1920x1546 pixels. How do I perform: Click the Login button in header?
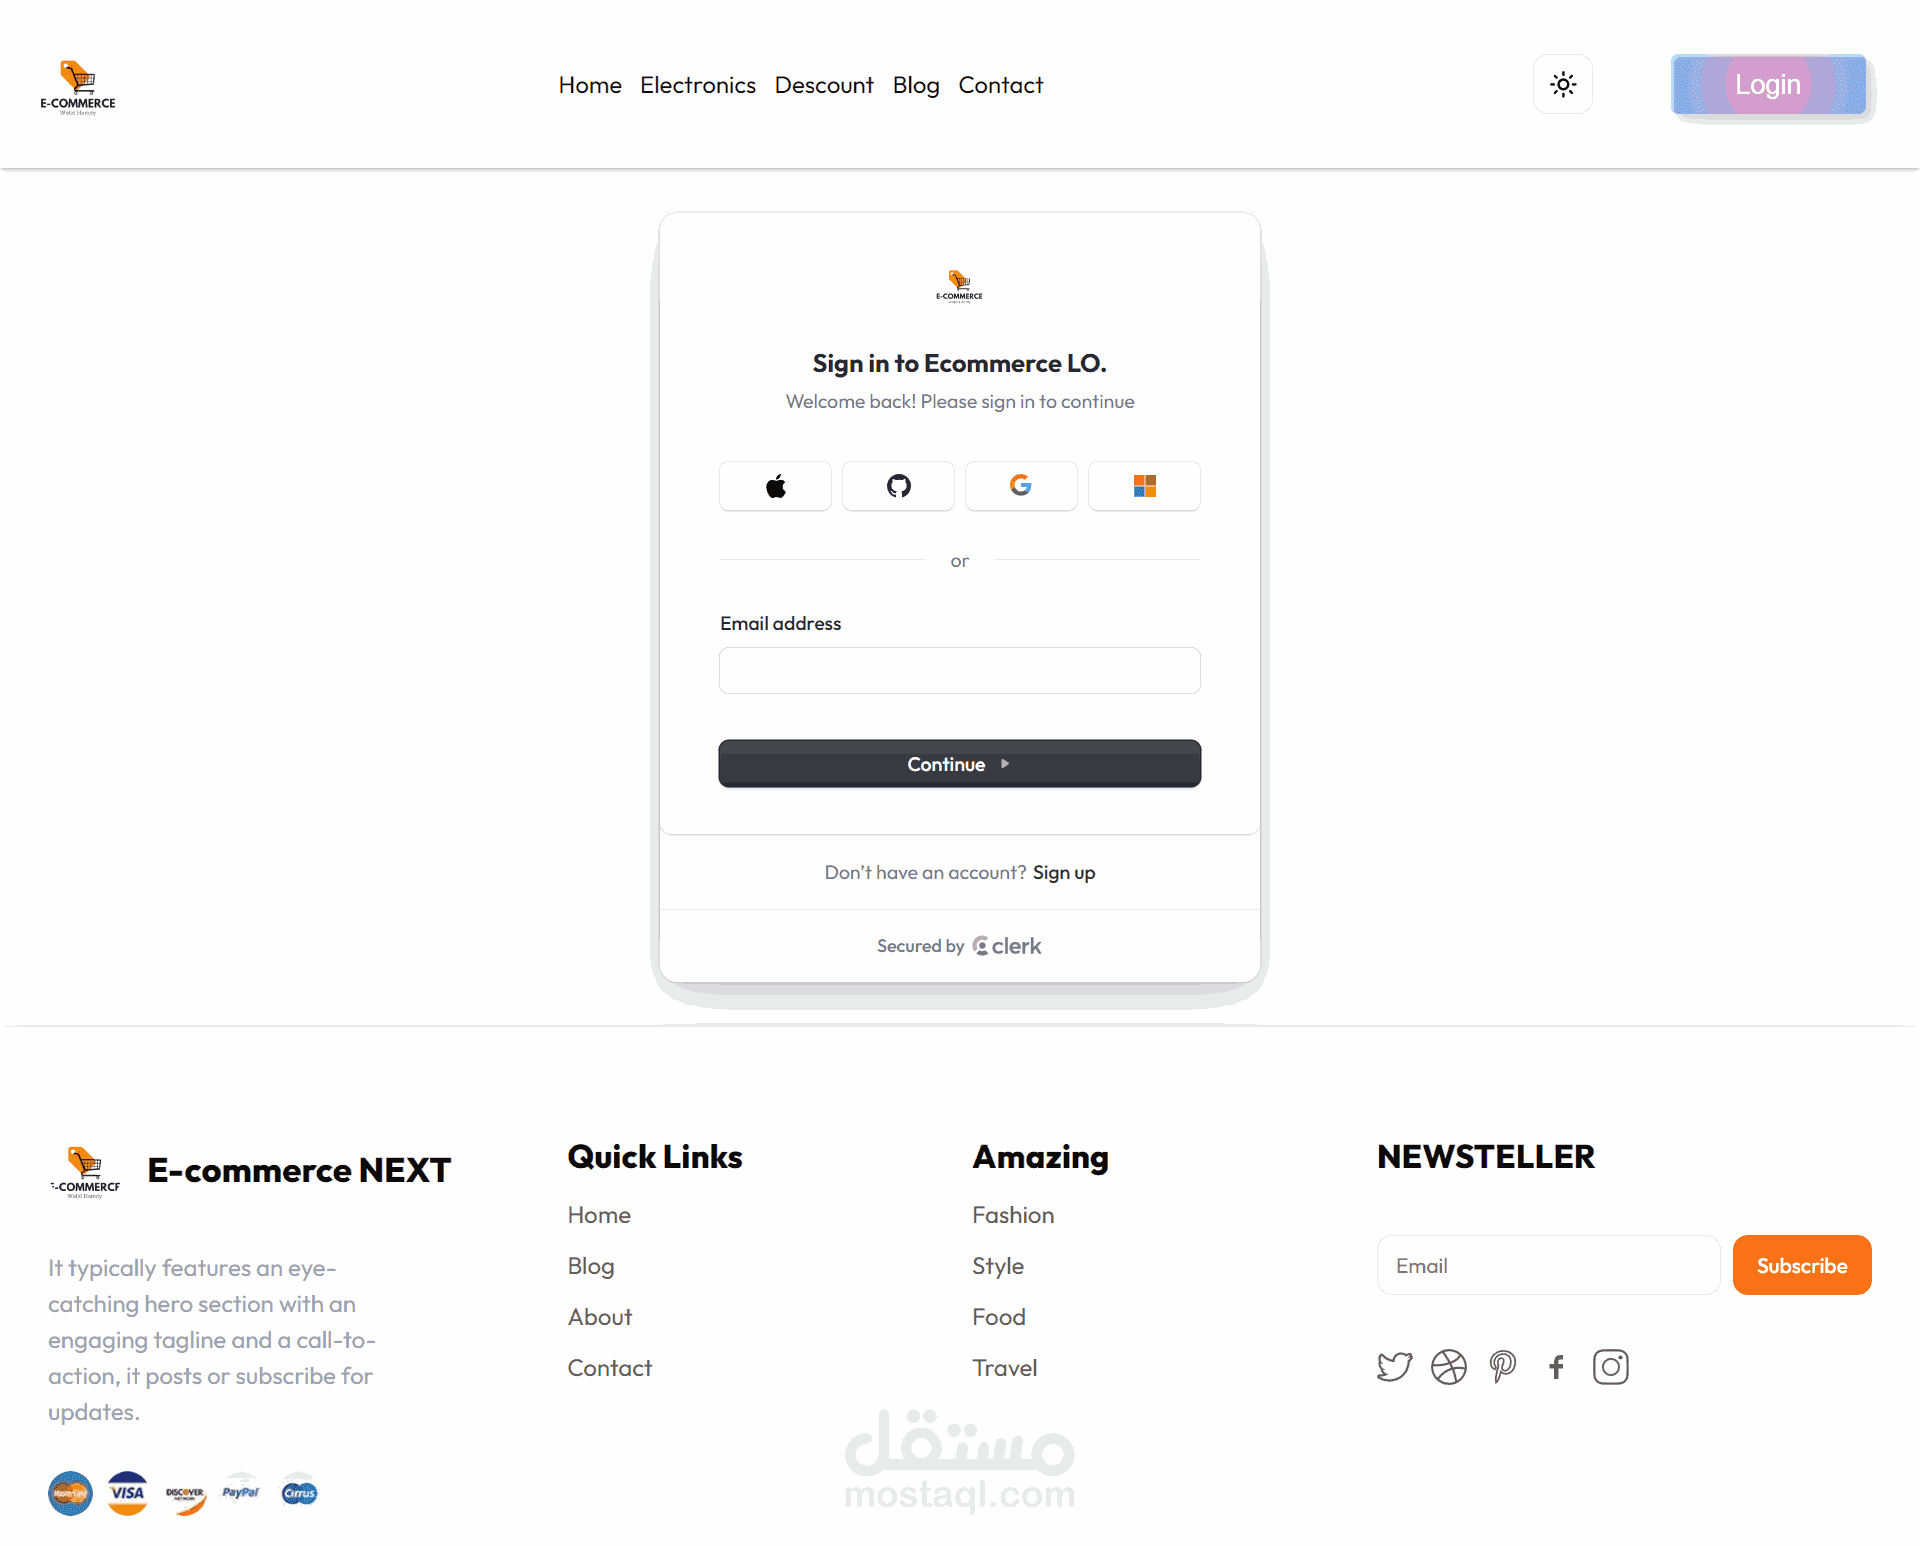(1768, 84)
